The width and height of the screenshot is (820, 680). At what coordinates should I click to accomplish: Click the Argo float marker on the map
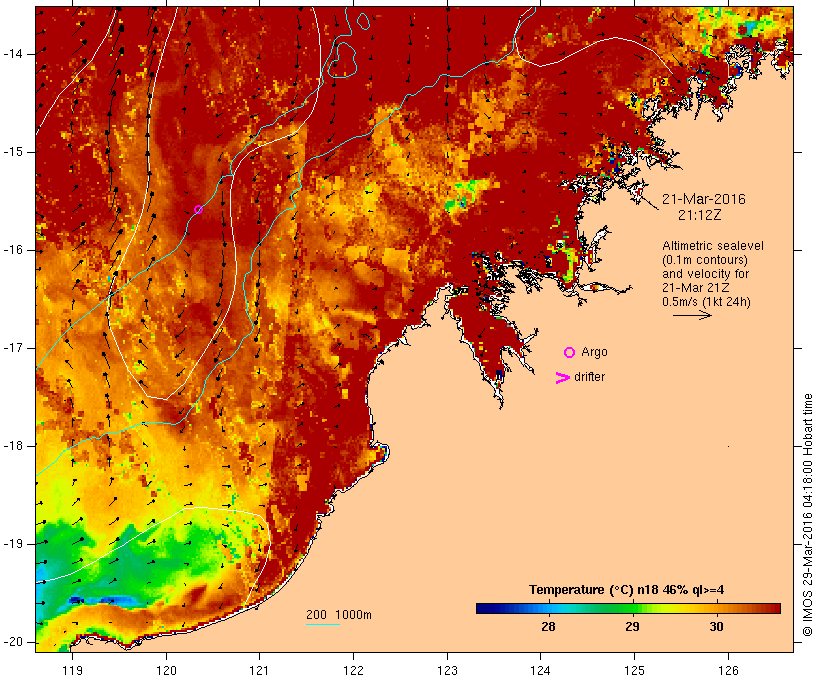[x=198, y=210]
